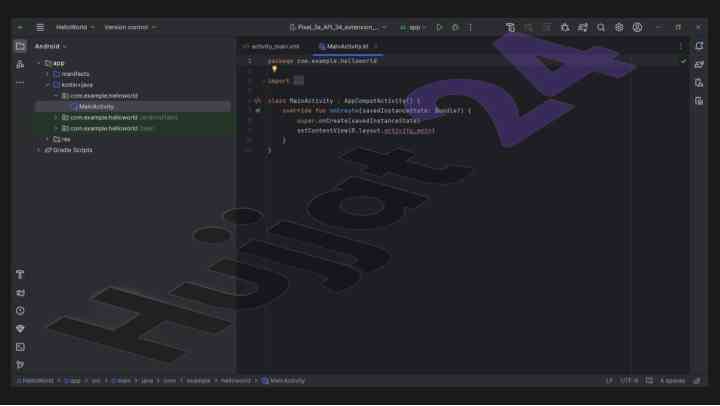Switch to activity_main.xml tab

point(271,46)
